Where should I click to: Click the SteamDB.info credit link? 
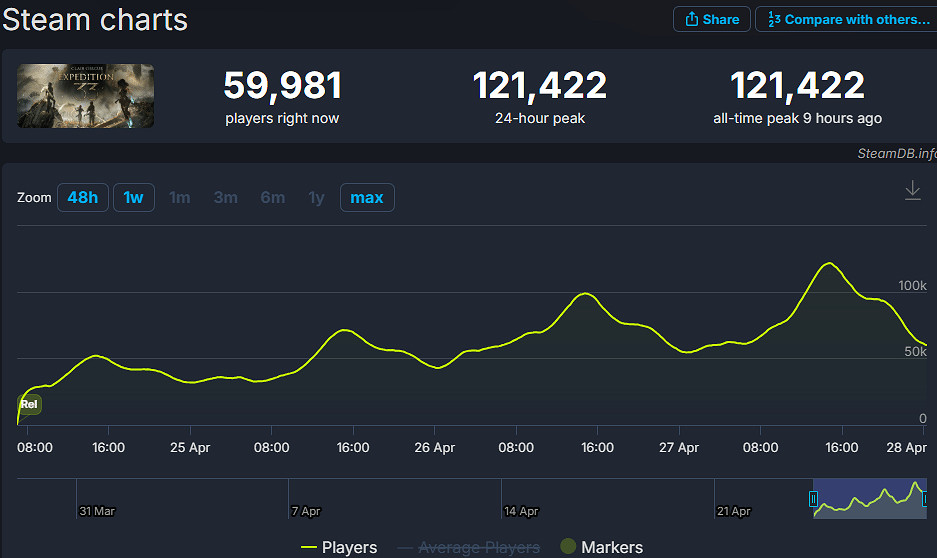pos(896,153)
